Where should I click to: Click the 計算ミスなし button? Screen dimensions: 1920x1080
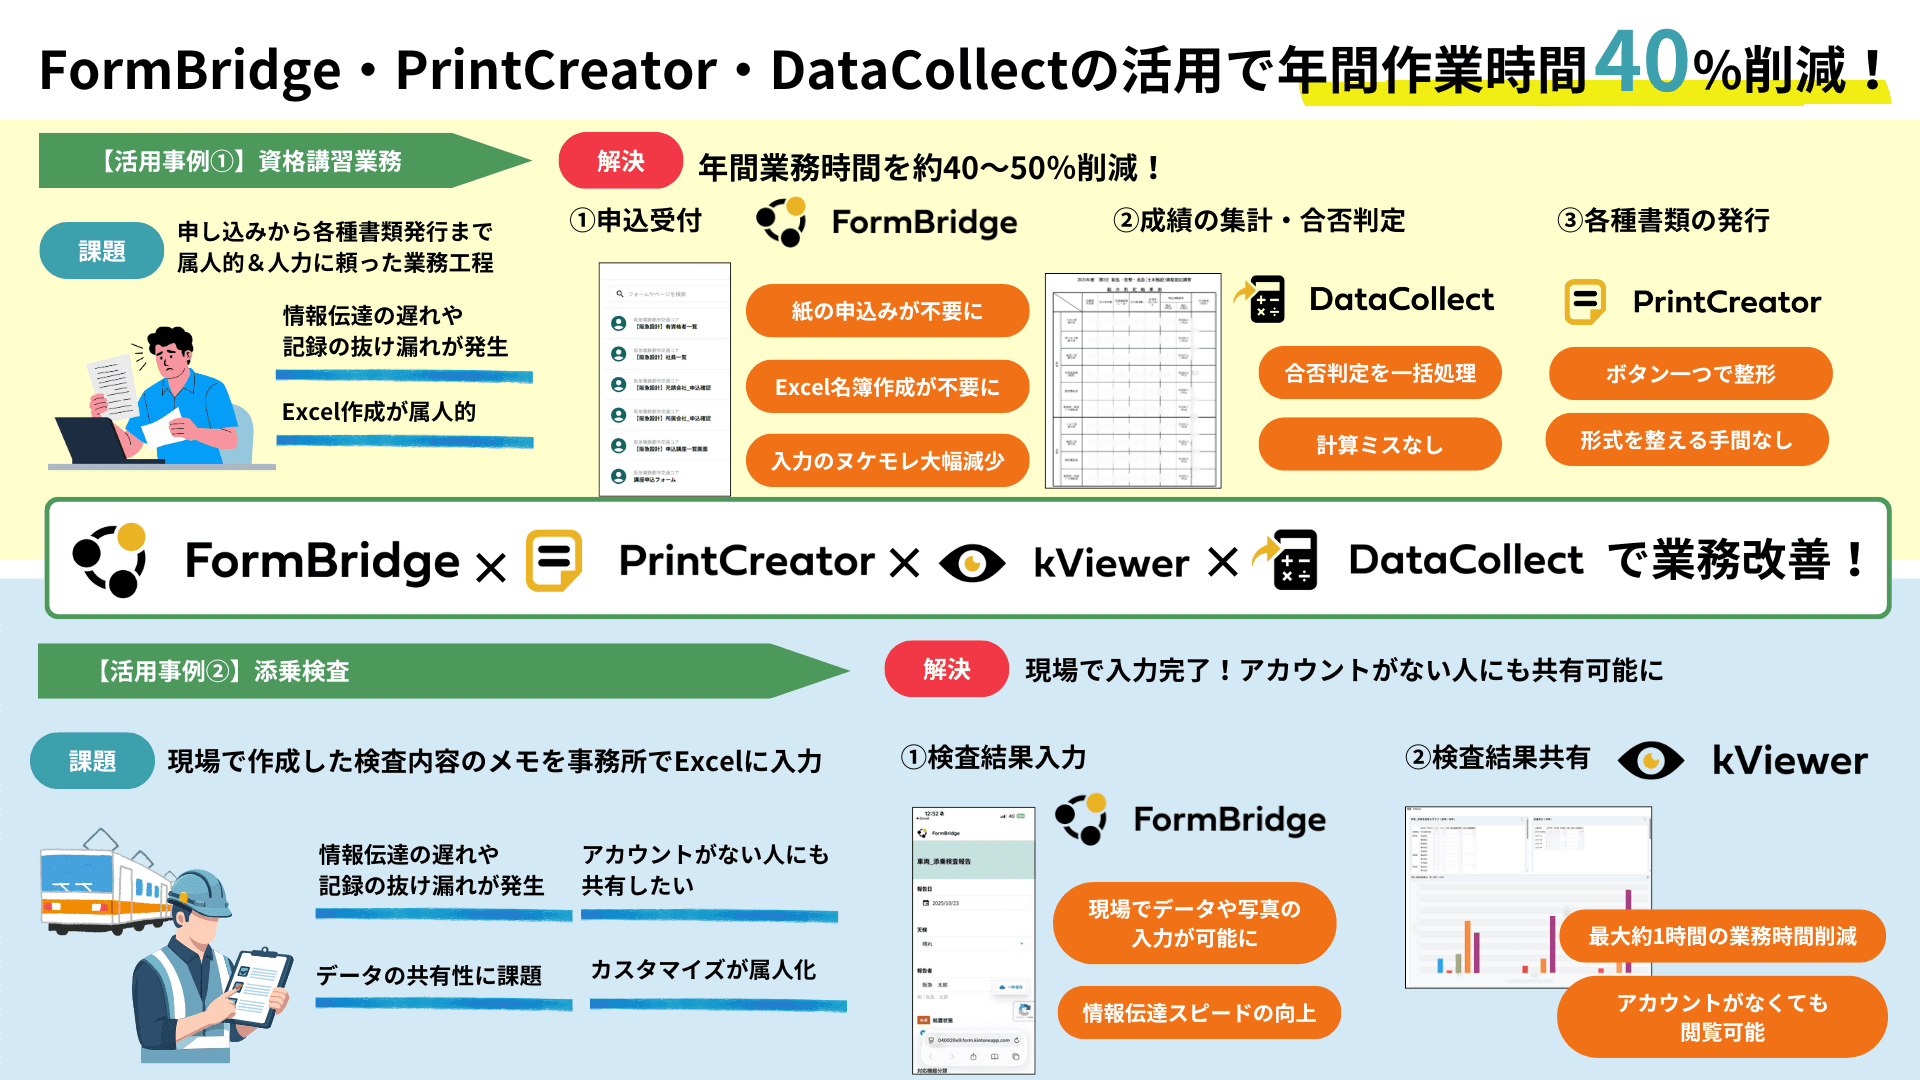coord(1380,445)
